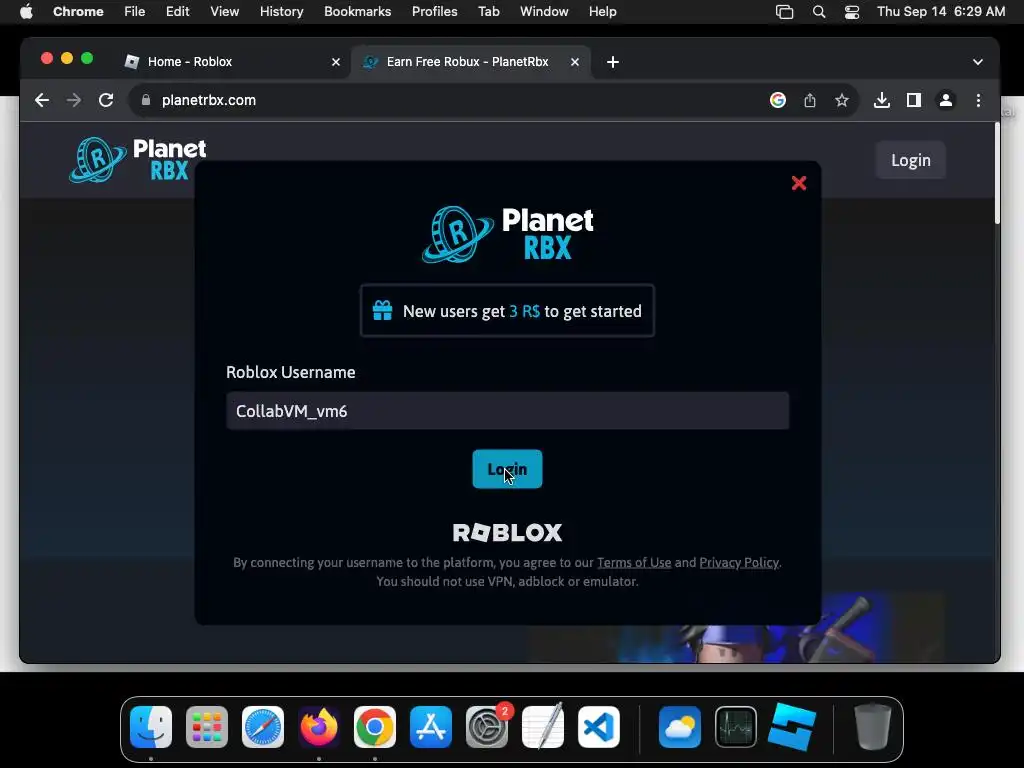Launch Firefox from the dock

pos(319,727)
